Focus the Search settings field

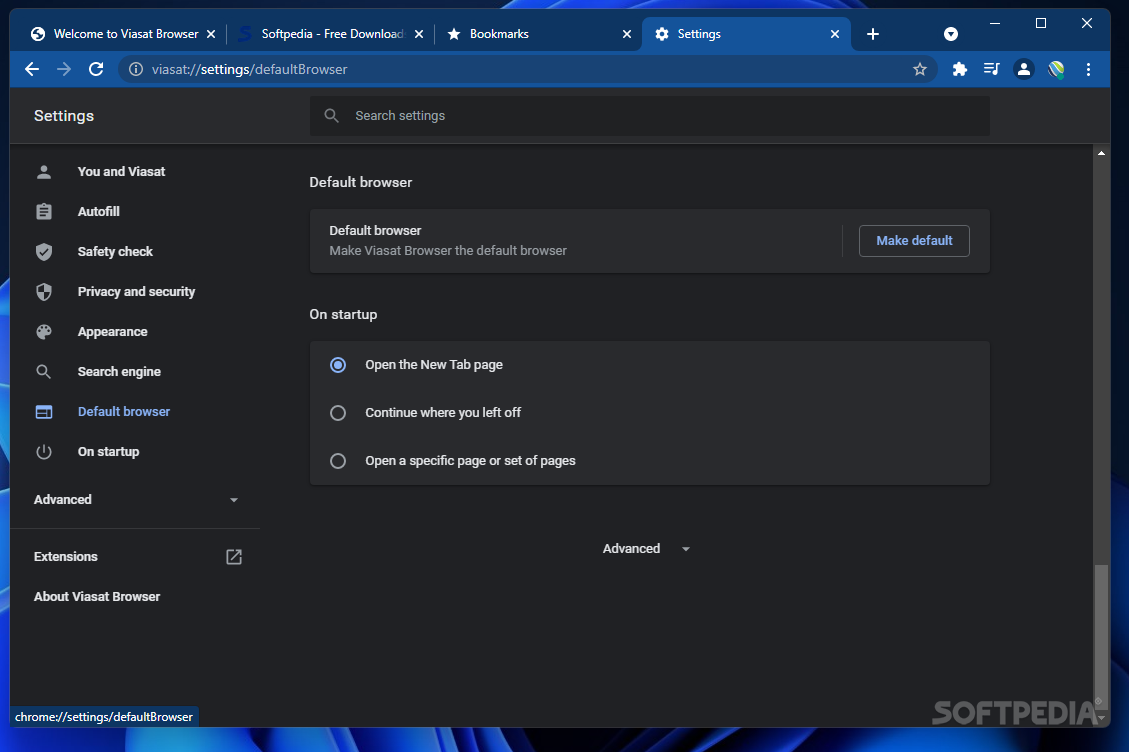pos(649,115)
